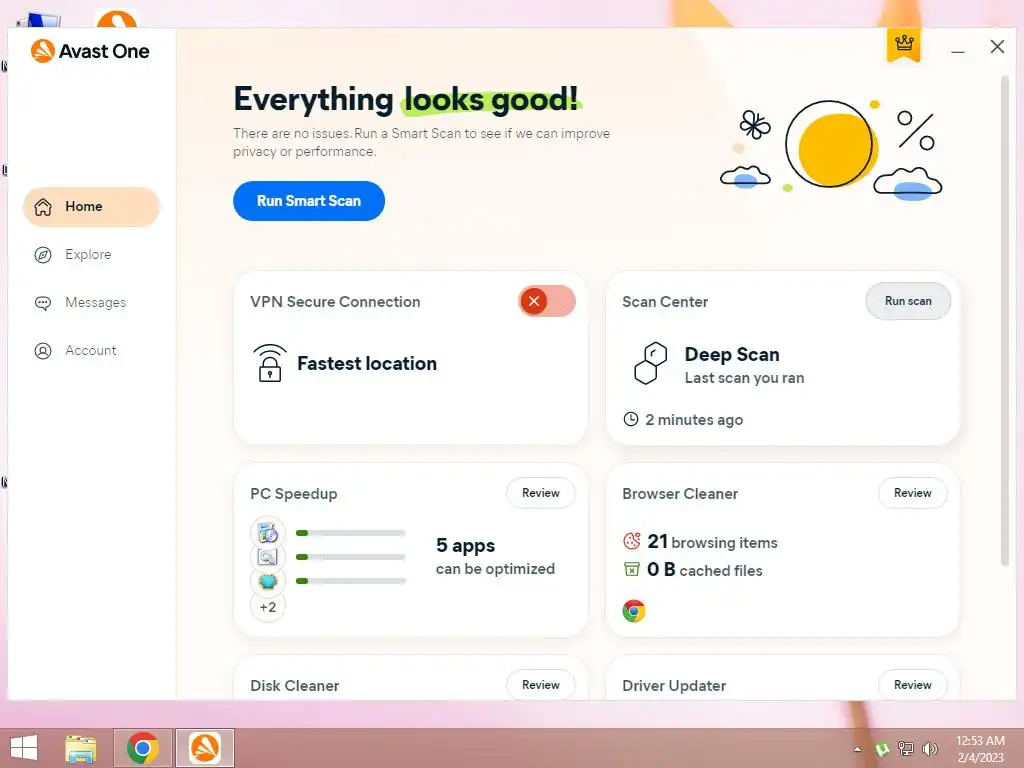The image size is (1024, 768).
Task: Click the bottom PC Speedup progress bar
Action: click(351, 581)
